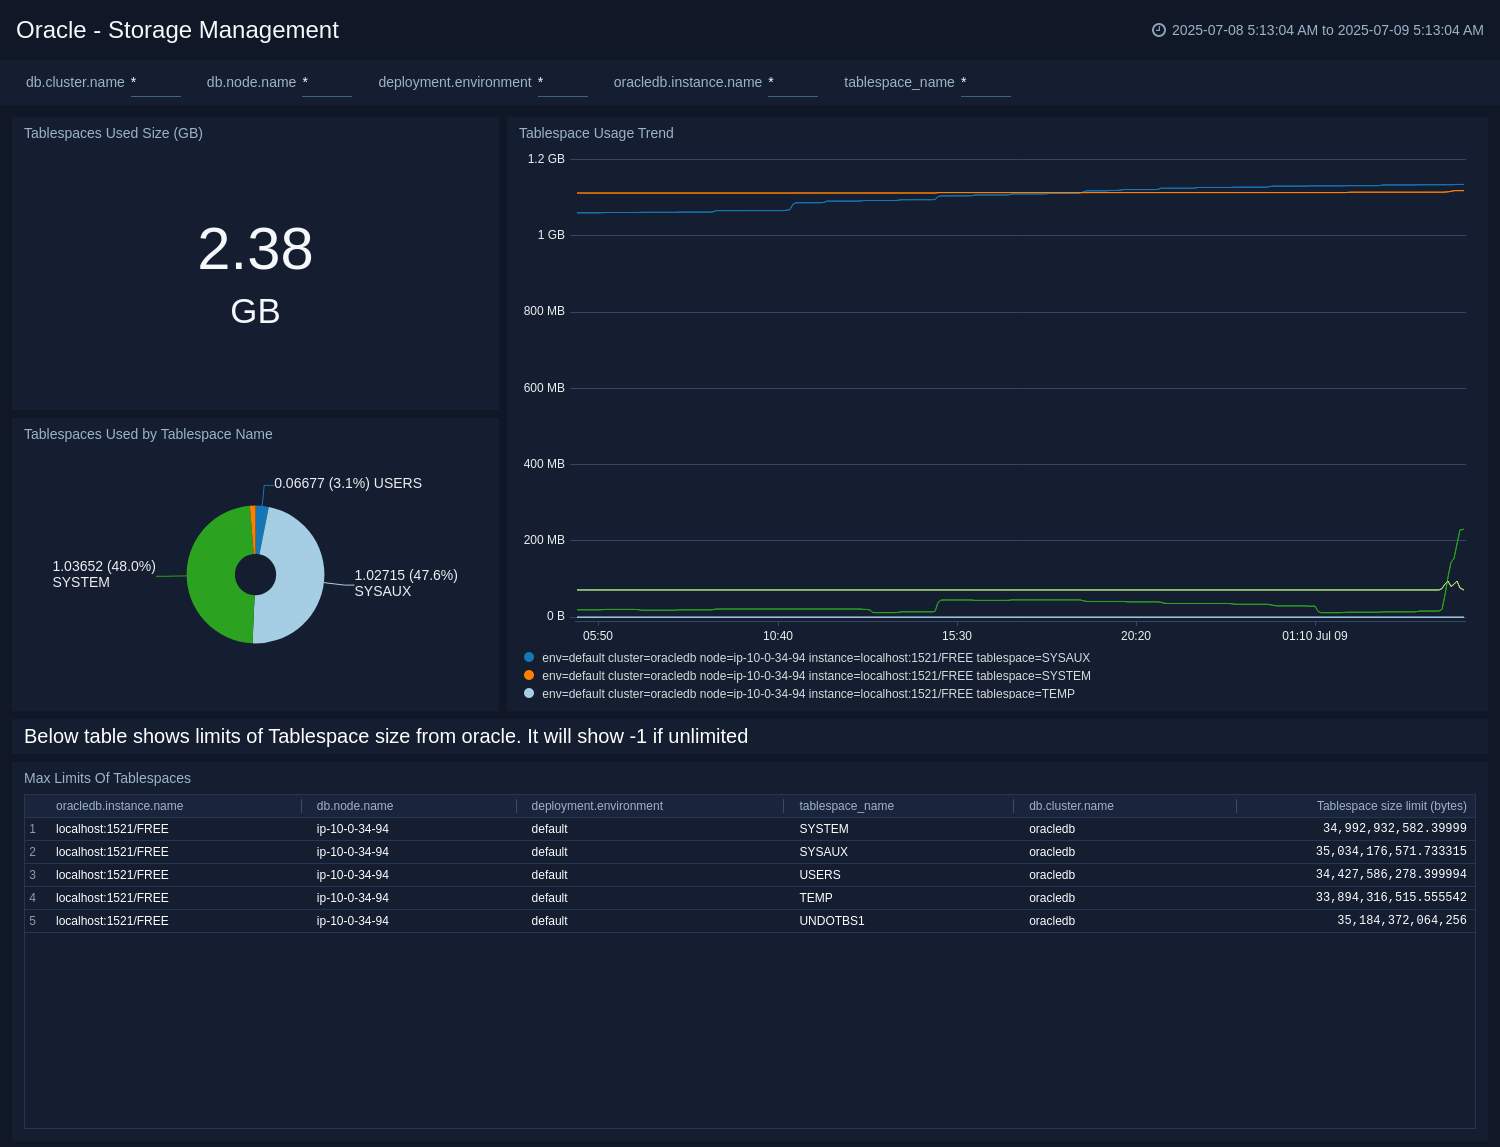Select the USERS cell in row 3
Screen dimensions: 1500x1147
(820, 875)
